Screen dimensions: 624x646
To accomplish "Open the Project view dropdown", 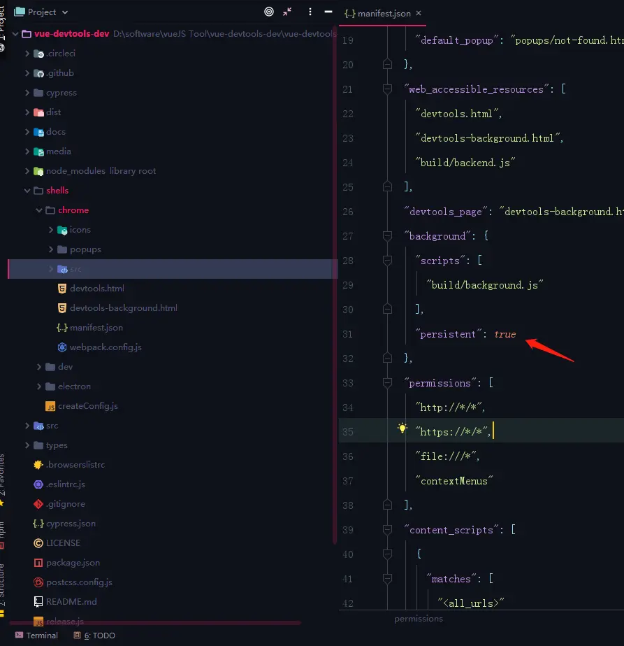I will (41, 12).
